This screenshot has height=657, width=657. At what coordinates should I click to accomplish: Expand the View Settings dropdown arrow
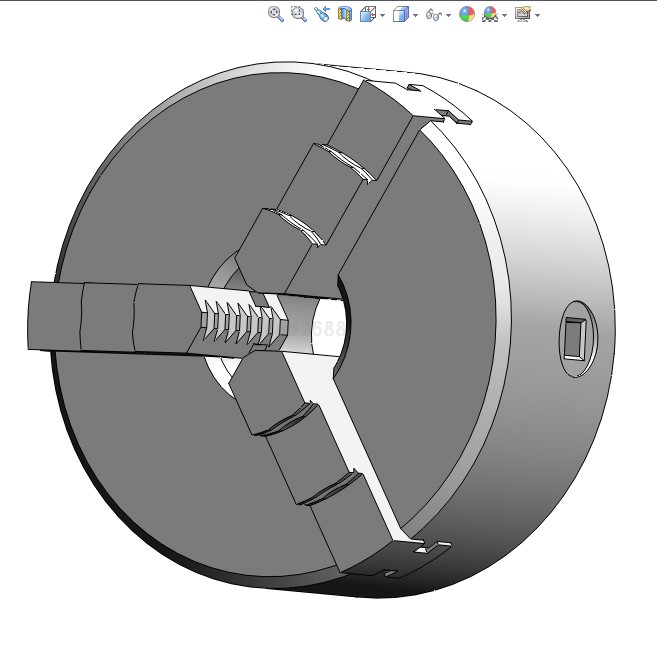[538, 15]
